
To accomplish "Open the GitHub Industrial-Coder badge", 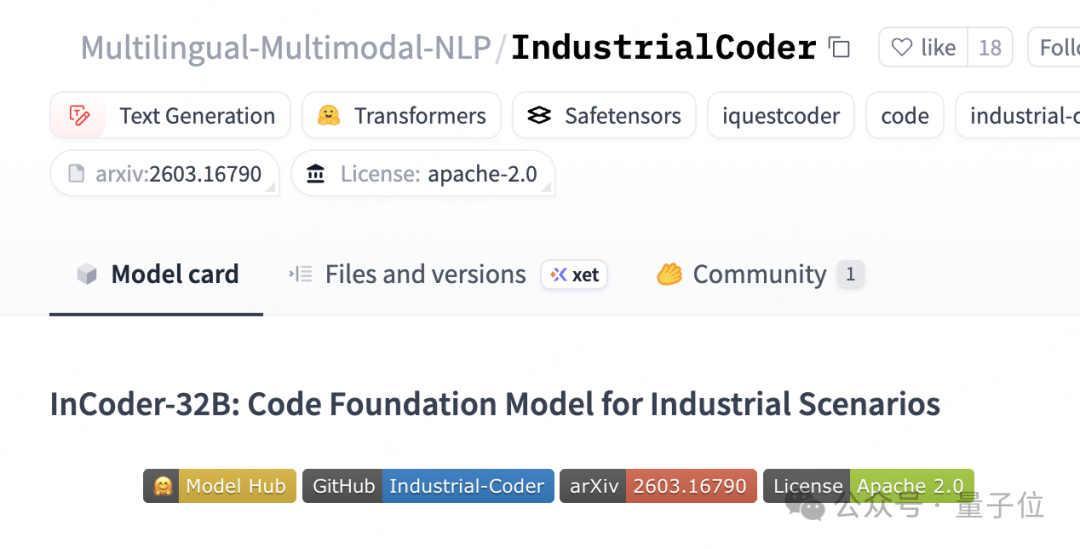I will (428, 486).
